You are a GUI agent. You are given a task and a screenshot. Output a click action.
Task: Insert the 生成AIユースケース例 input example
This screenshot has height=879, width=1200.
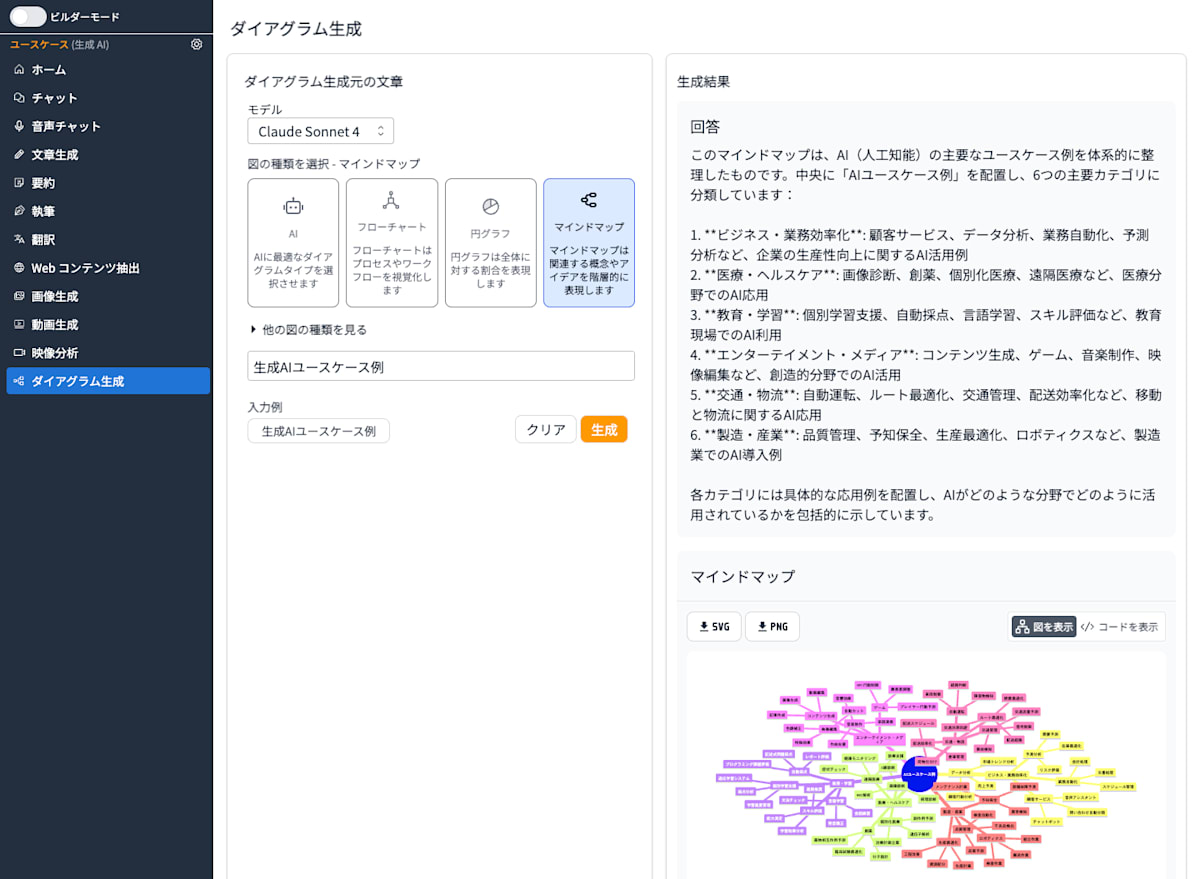(319, 431)
